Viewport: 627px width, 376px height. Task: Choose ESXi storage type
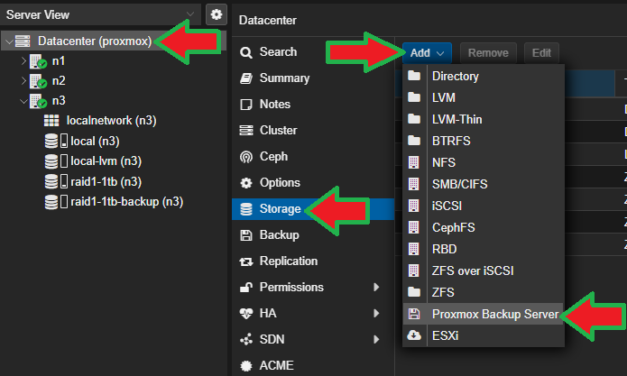pyautogui.click(x=483, y=336)
